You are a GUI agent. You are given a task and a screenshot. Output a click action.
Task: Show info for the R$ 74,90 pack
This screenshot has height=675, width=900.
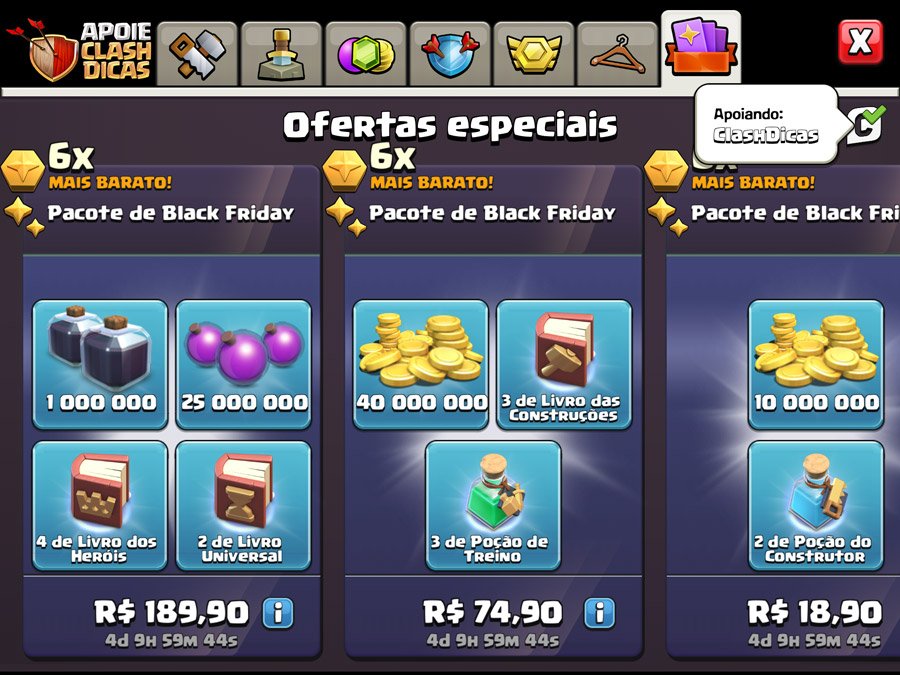pyautogui.click(x=599, y=612)
